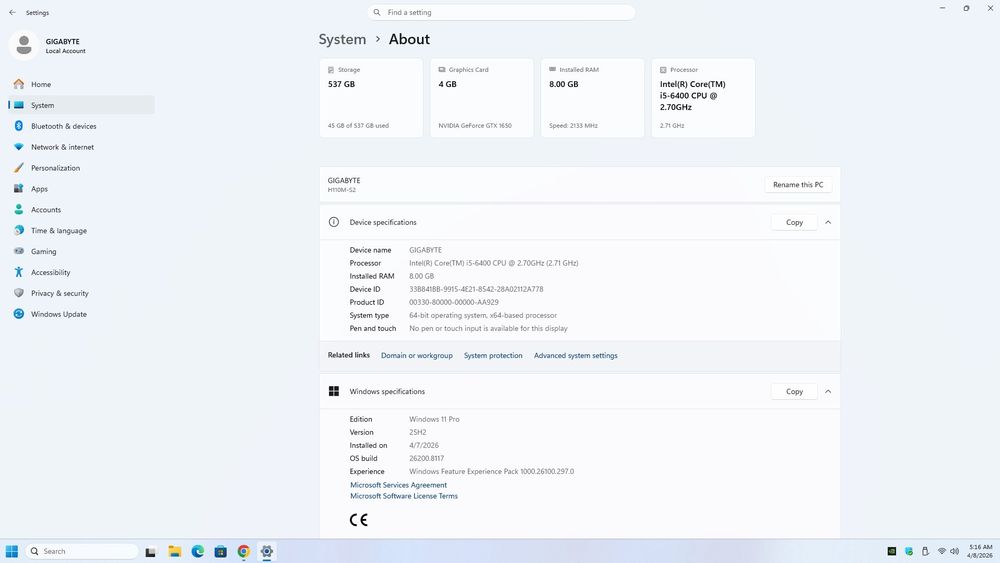Go to the Gaming settings
This screenshot has height=563, width=1000.
click(81, 251)
